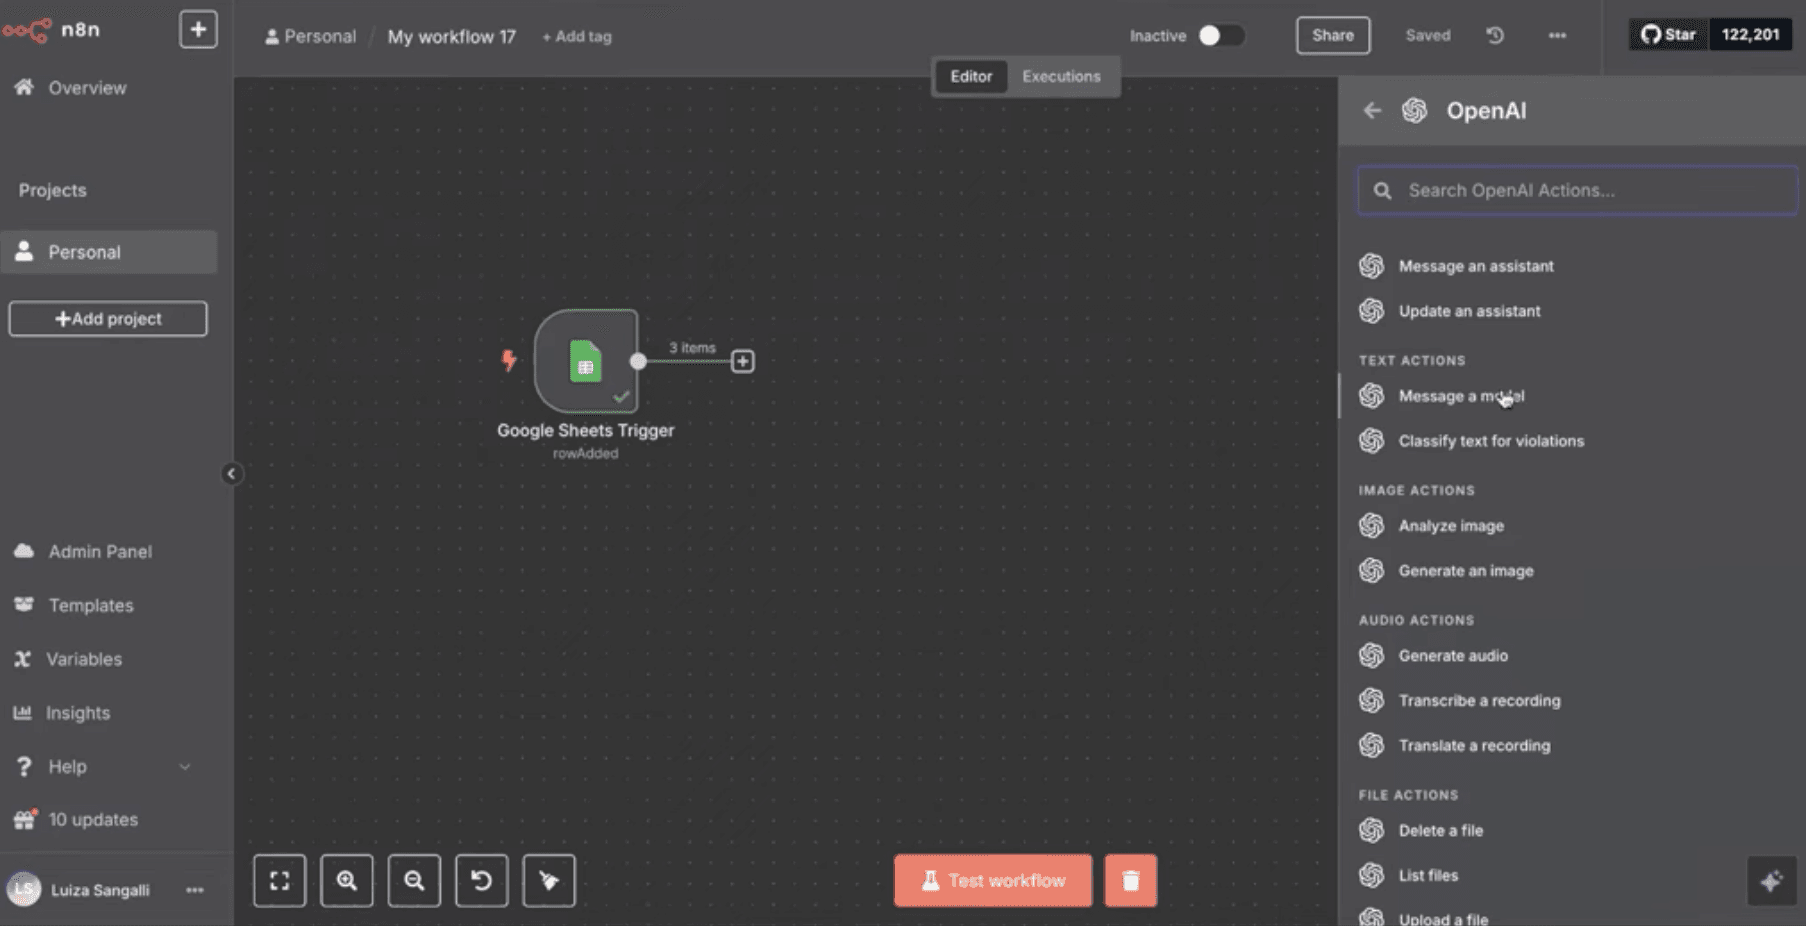Go back from OpenAI panel
Screen dimensions: 1806x926
(x=1372, y=111)
